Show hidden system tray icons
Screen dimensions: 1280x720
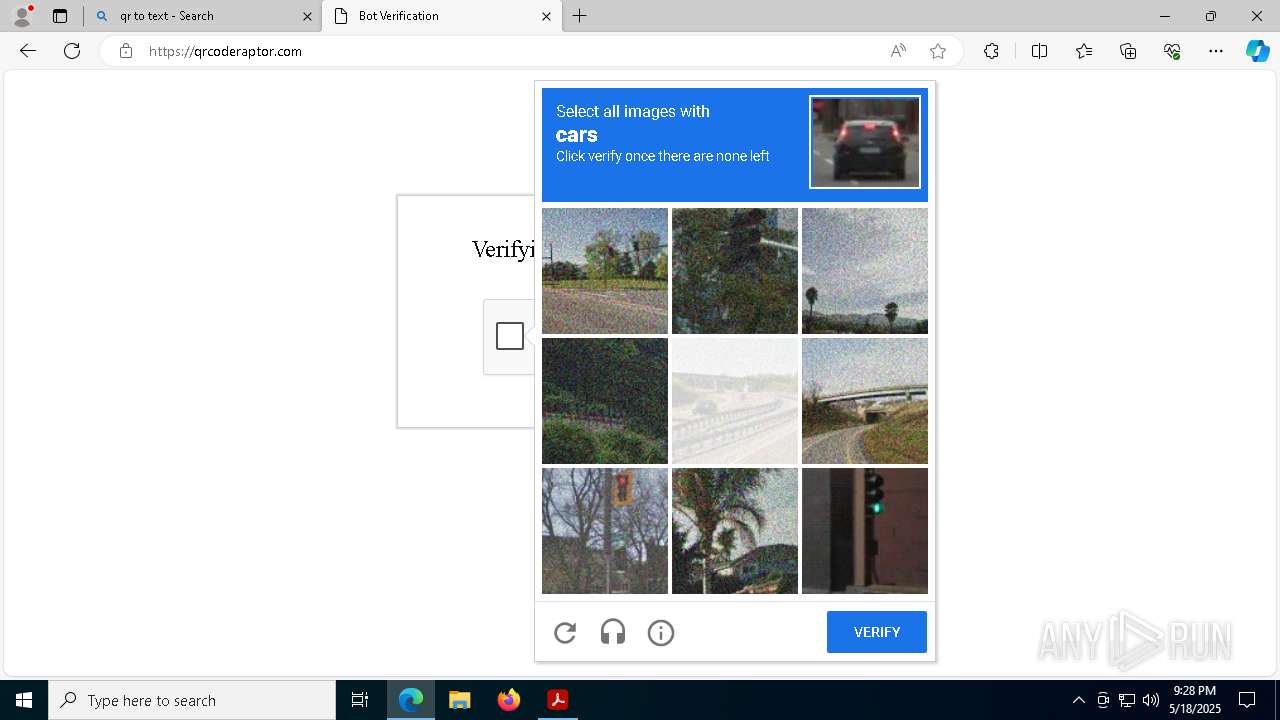1078,700
